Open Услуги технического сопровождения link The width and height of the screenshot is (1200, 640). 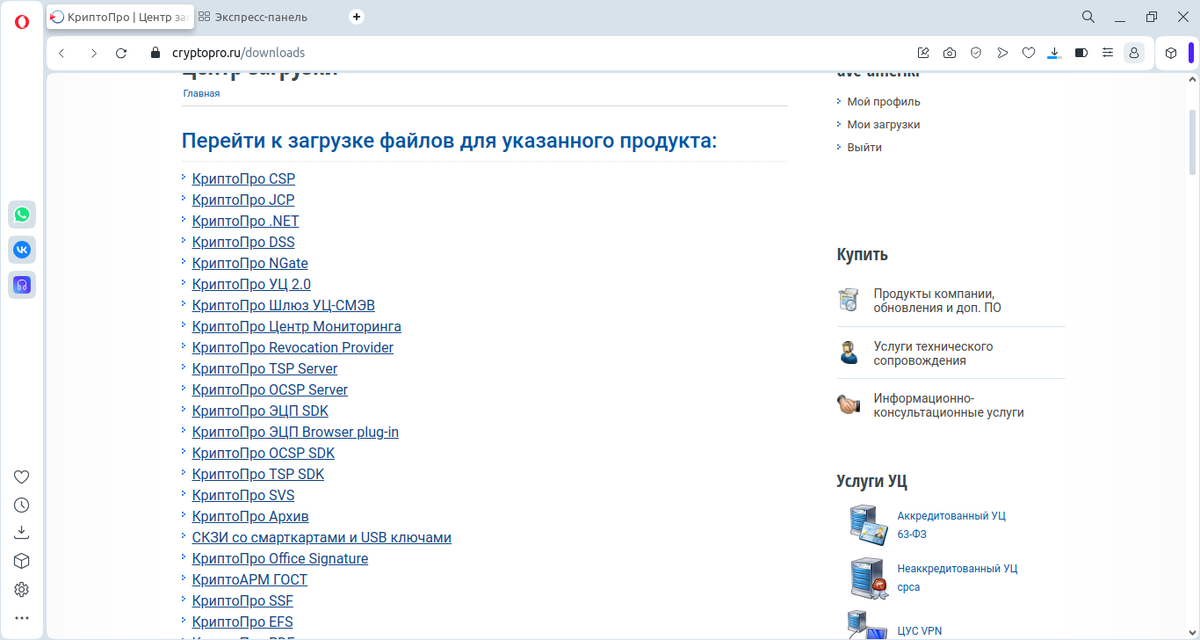coord(933,353)
